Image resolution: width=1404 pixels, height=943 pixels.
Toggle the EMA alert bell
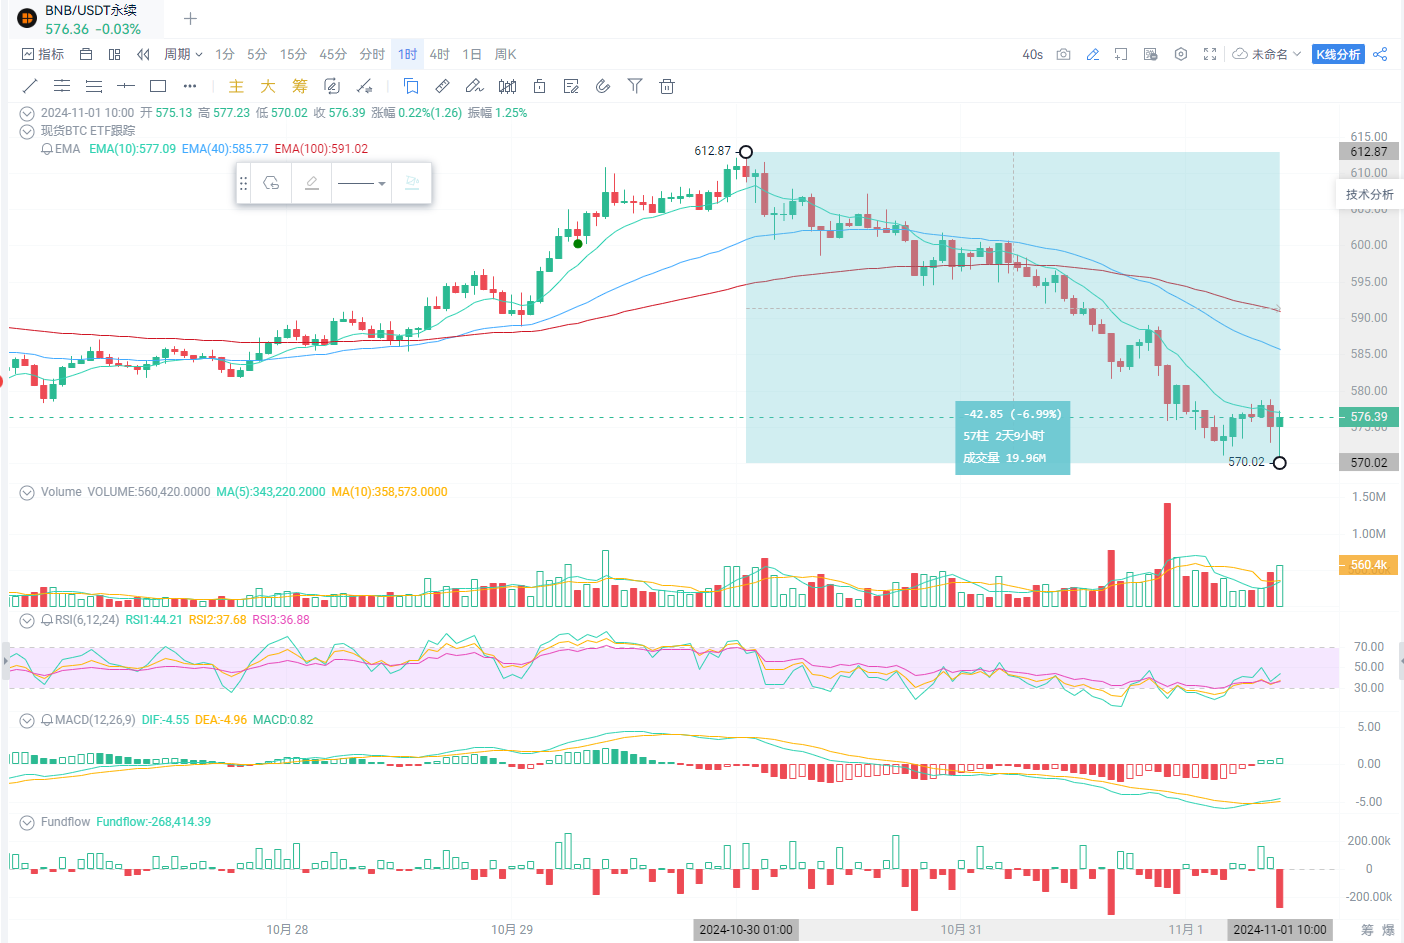pos(47,149)
